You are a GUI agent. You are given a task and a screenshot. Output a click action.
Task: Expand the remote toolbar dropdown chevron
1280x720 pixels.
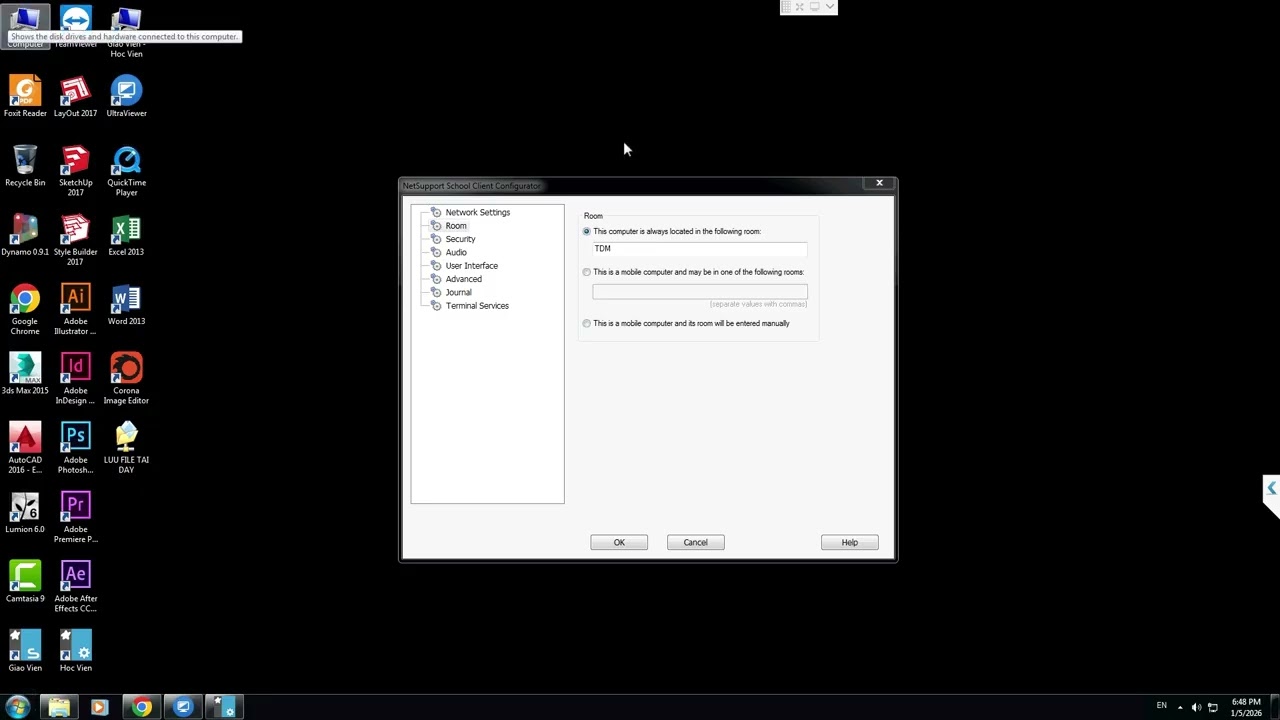click(829, 7)
